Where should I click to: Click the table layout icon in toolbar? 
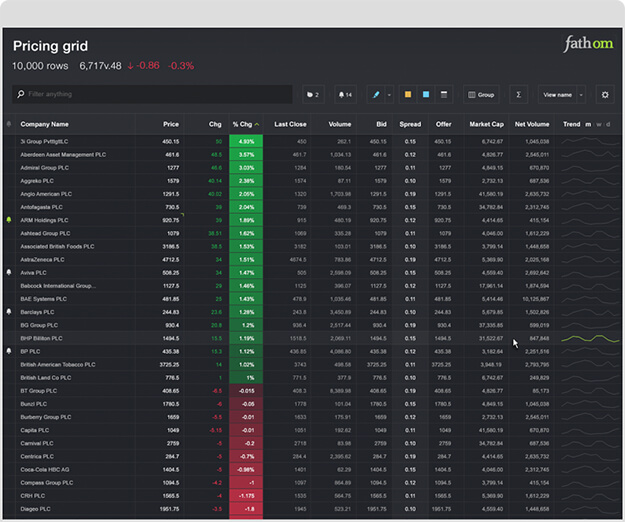[444, 95]
